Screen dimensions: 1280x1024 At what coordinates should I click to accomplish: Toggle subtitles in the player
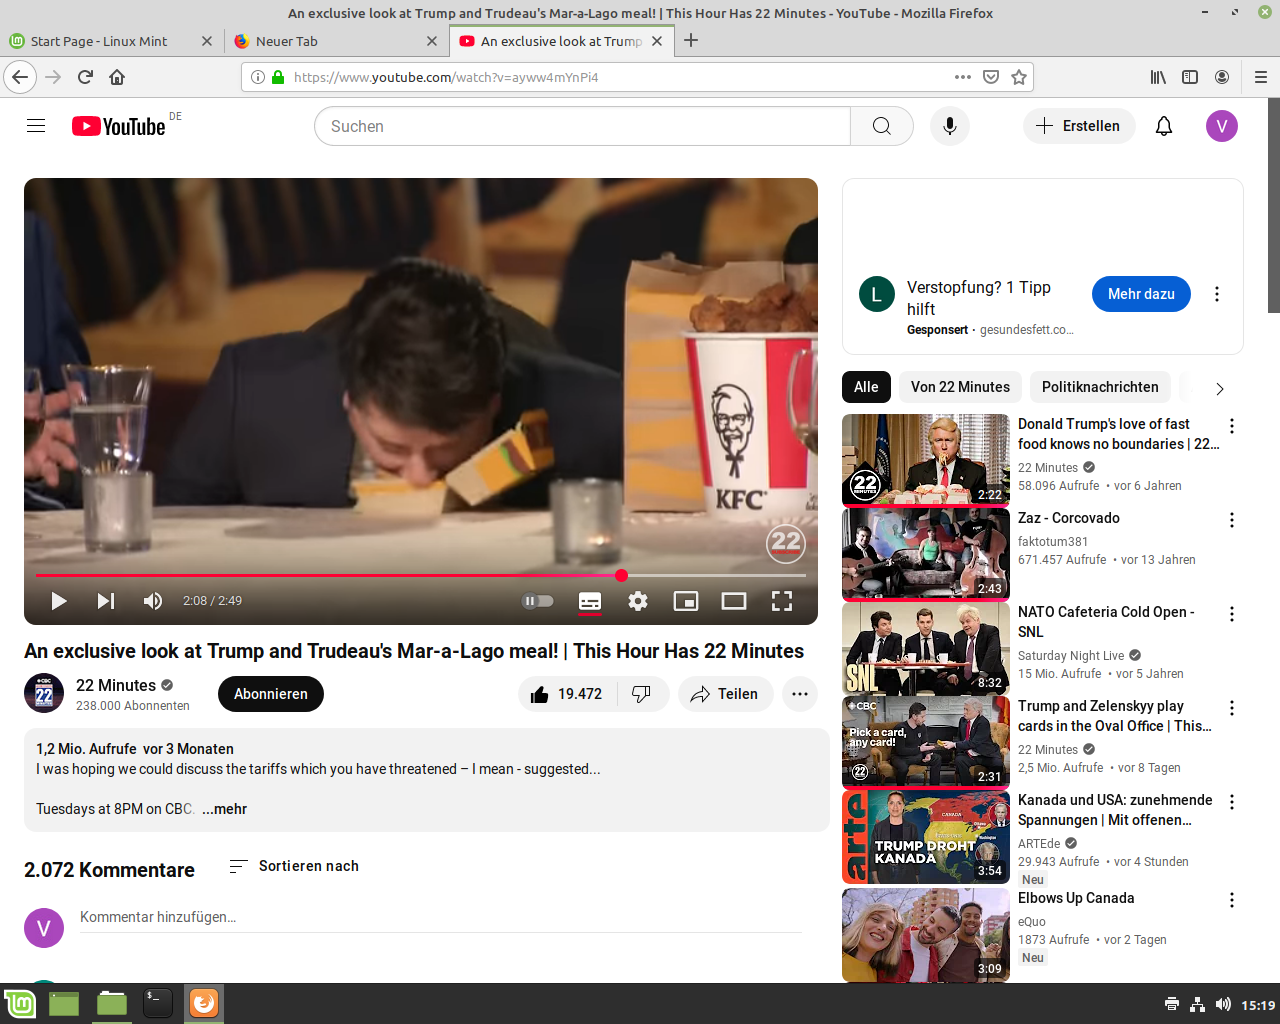590,601
